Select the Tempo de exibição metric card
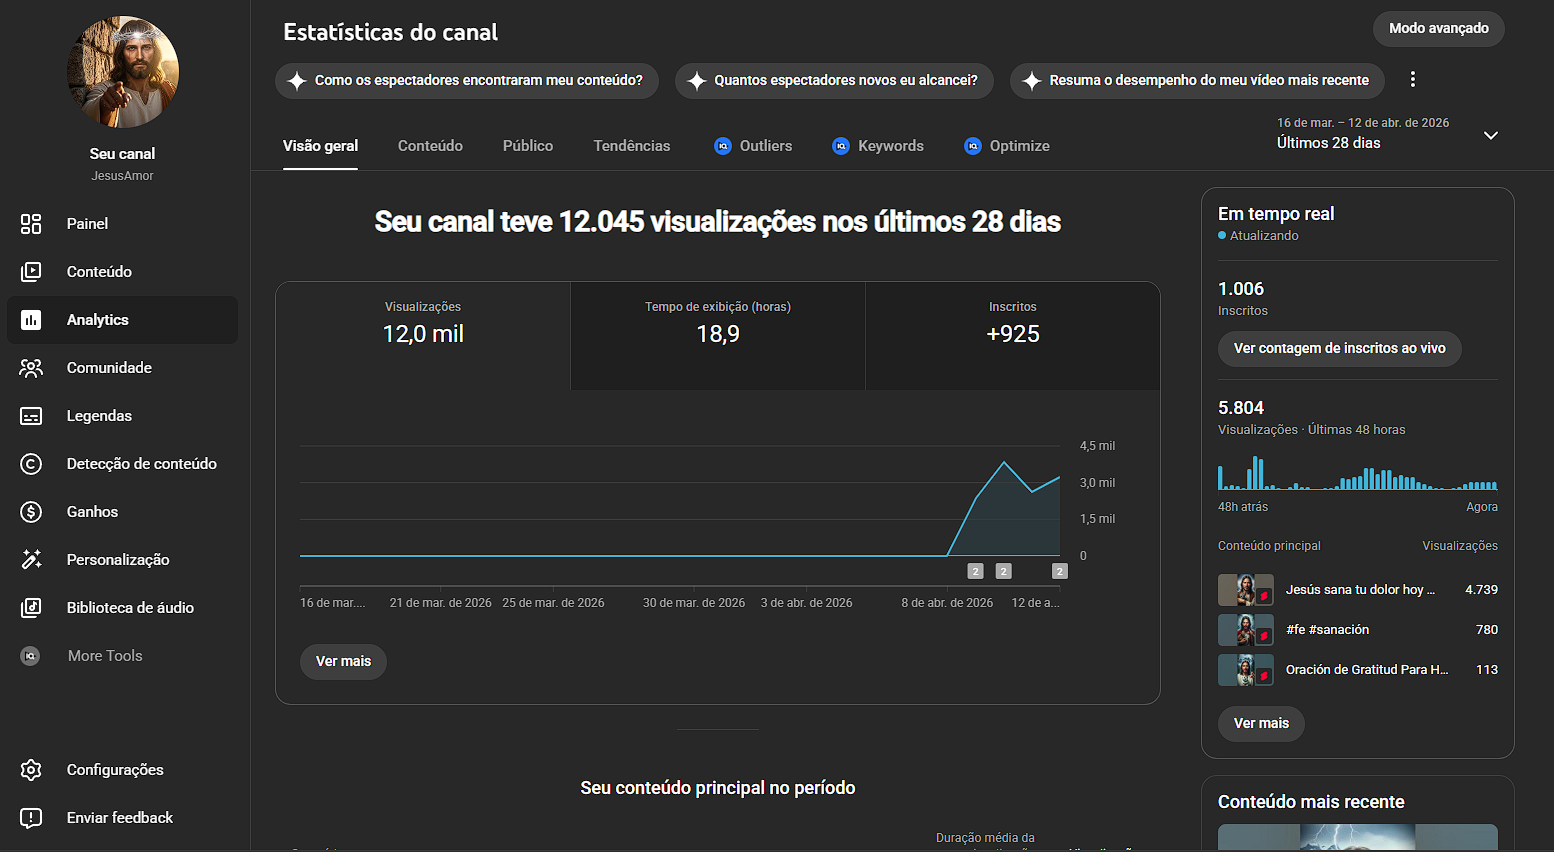The height and width of the screenshot is (852, 1554). [x=718, y=336]
